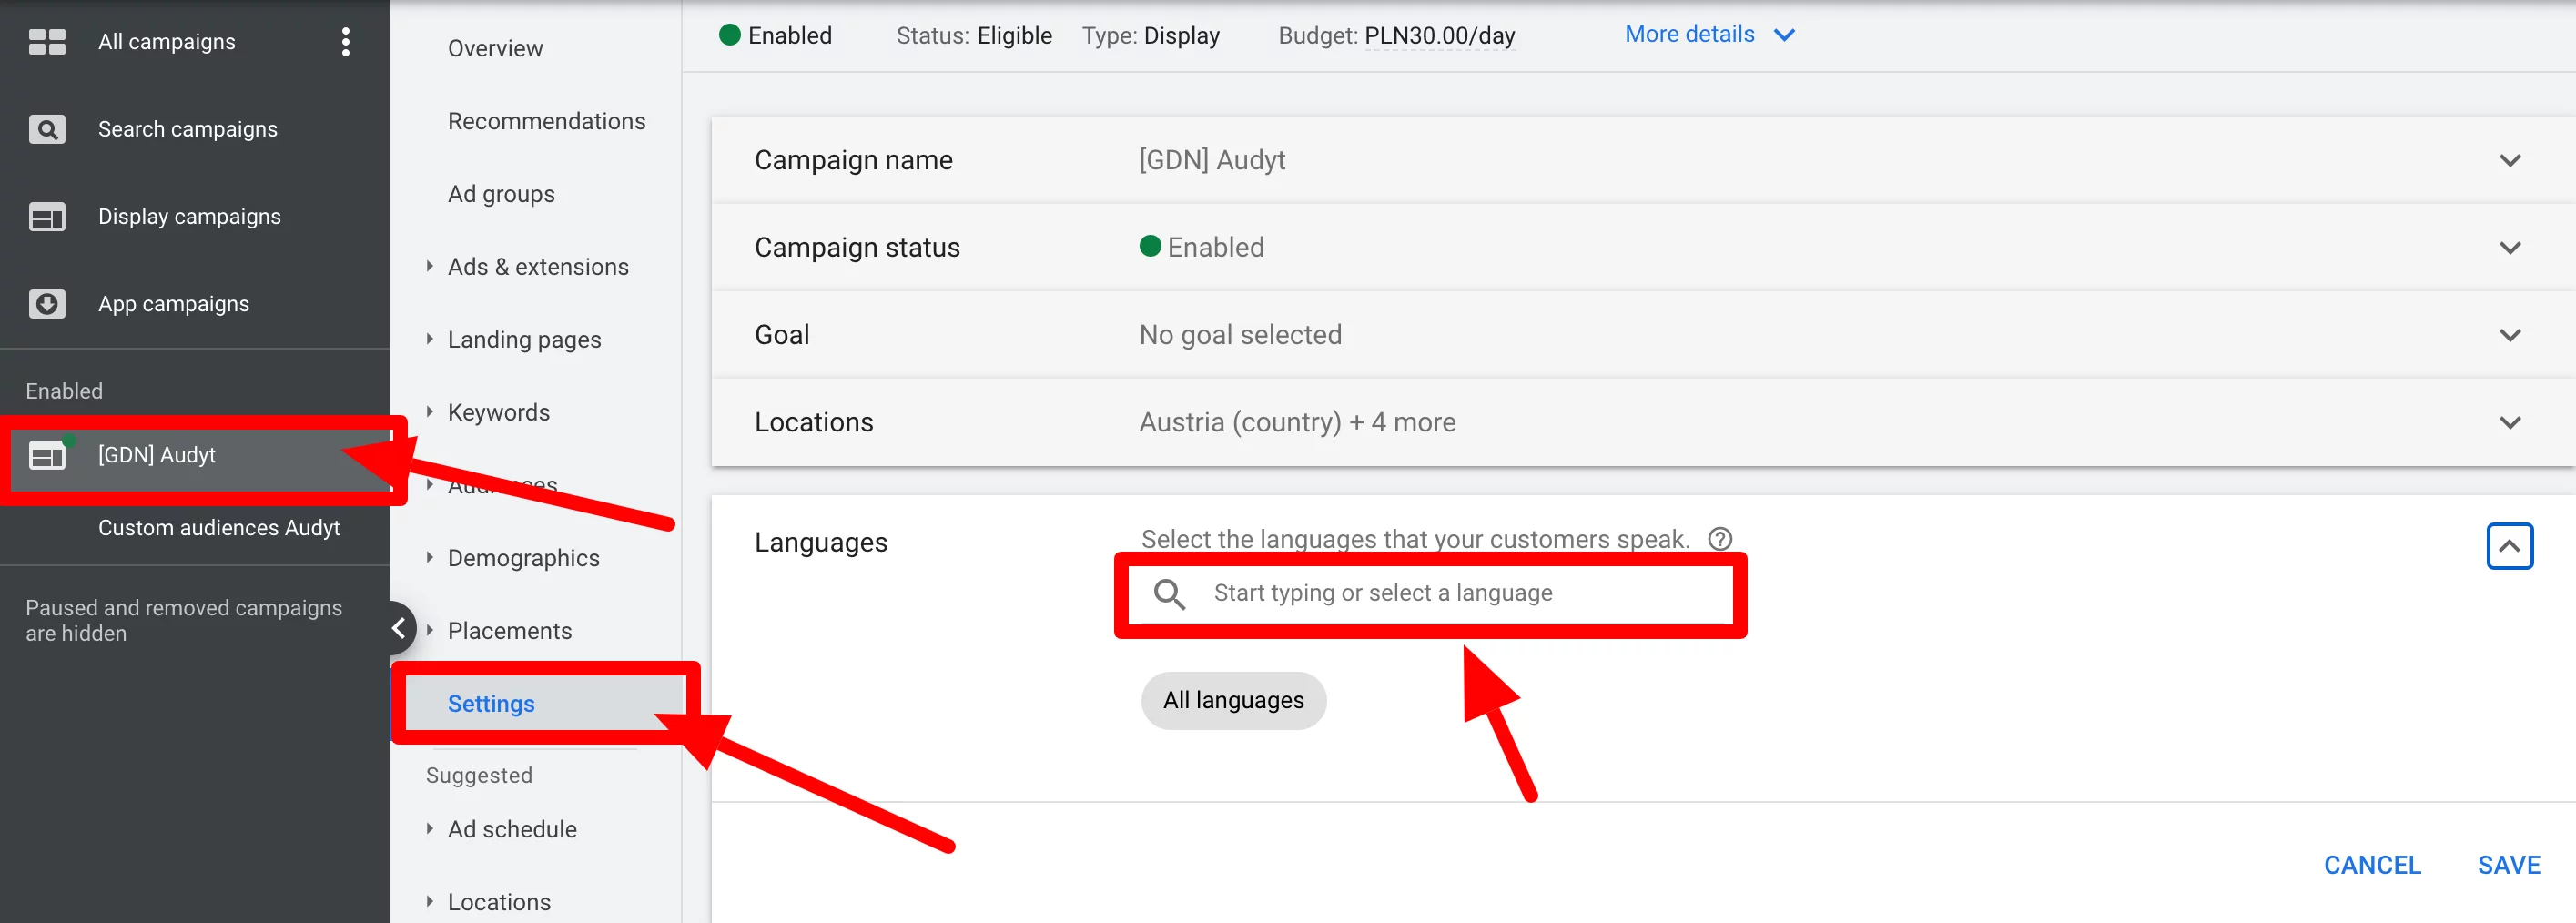The height and width of the screenshot is (923, 2576).
Task: Click the Display campaigns icon
Action: [x=47, y=217]
